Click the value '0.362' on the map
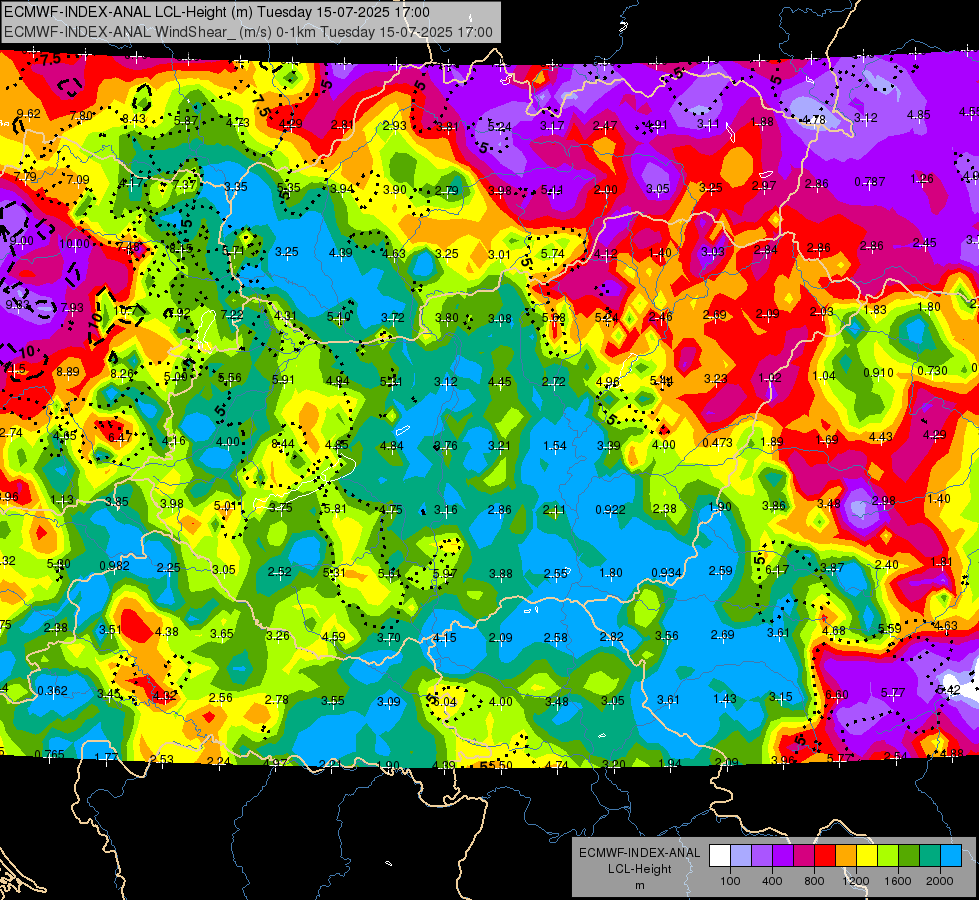The width and height of the screenshot is (979, 900). pyautogui.click(x=52, y=691)
